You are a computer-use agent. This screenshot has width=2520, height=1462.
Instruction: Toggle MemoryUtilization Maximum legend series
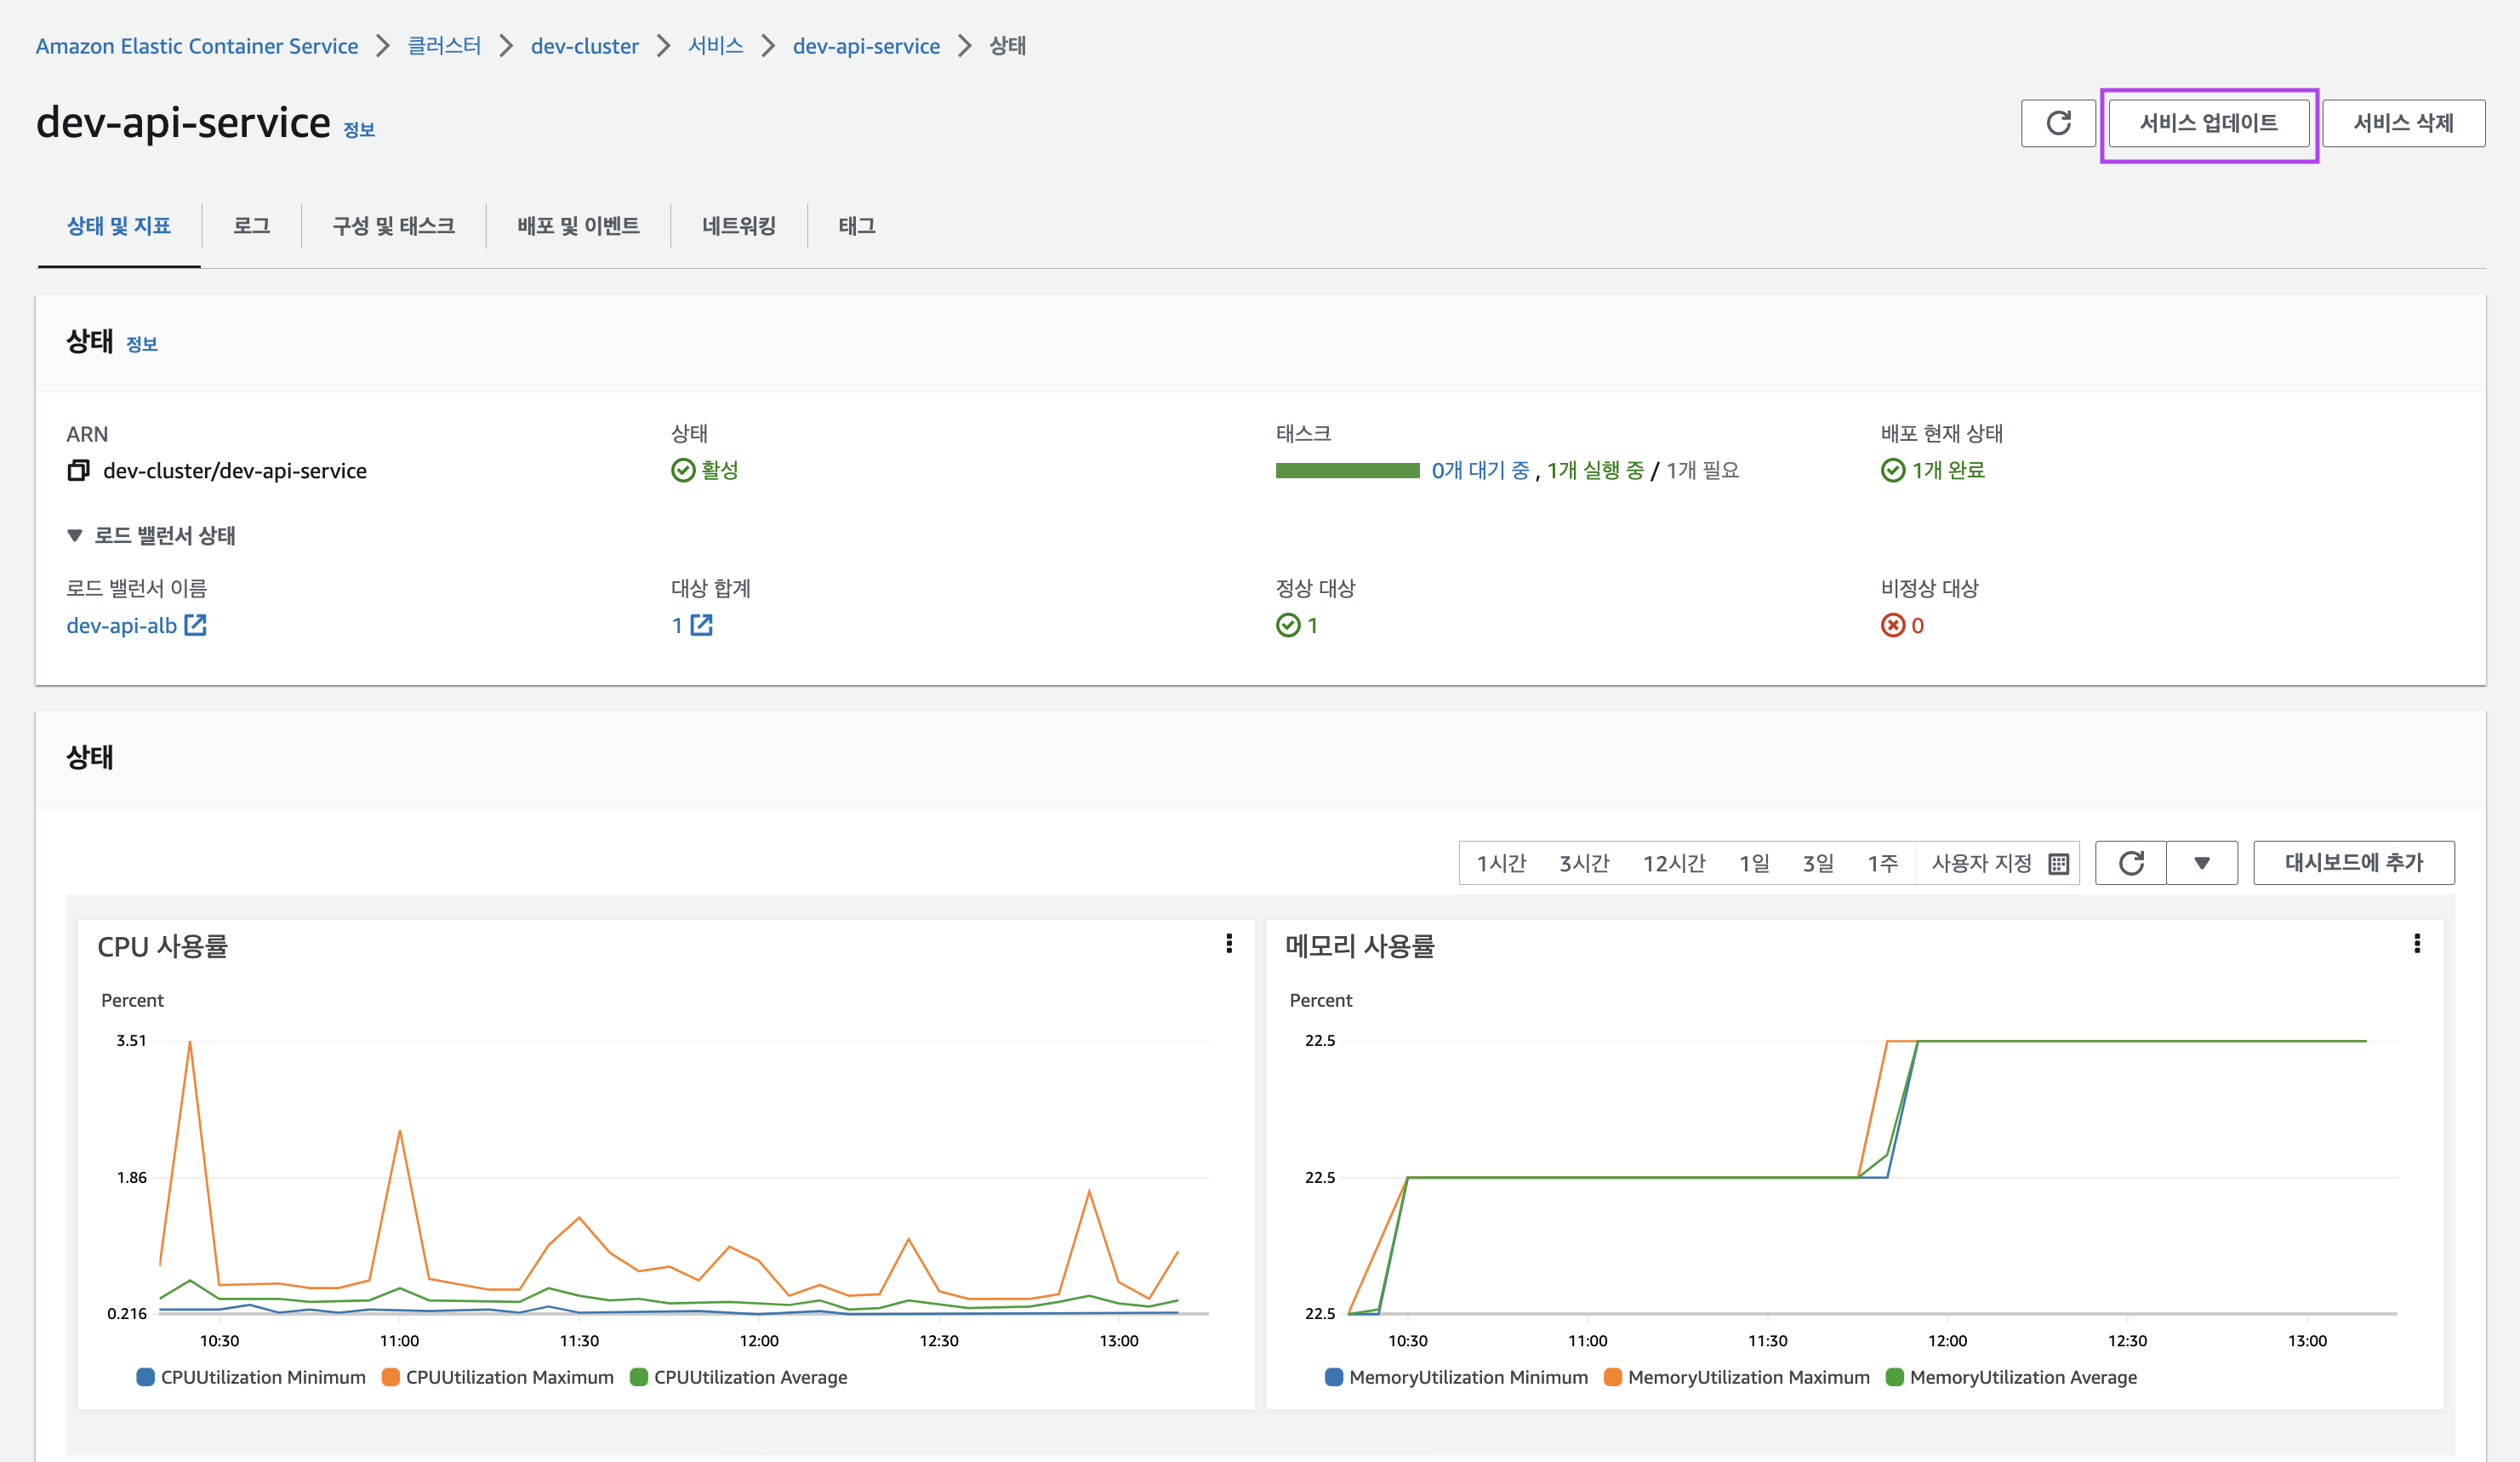pyautogui.click(x=1737, y=1377)
